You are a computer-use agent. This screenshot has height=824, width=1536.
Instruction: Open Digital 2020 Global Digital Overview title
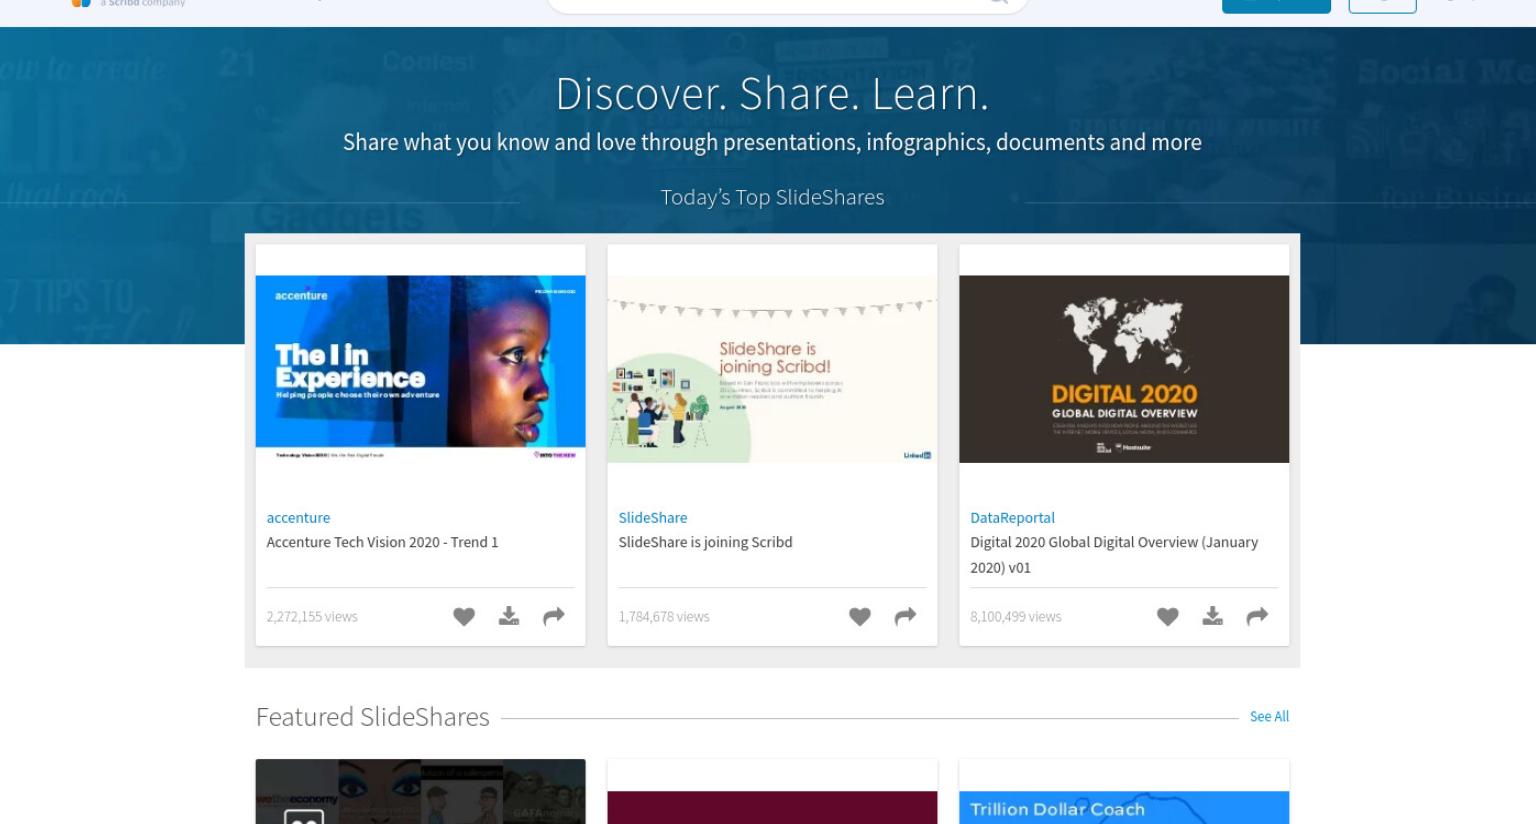[1114, 554]
